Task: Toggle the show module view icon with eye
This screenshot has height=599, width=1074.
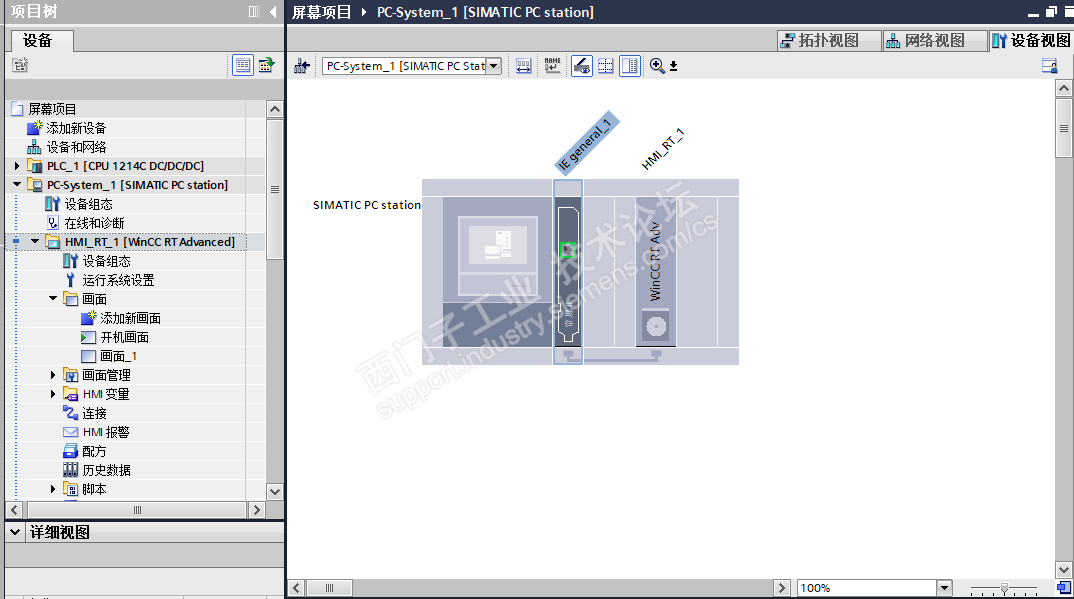Action: tap(582, 66)
